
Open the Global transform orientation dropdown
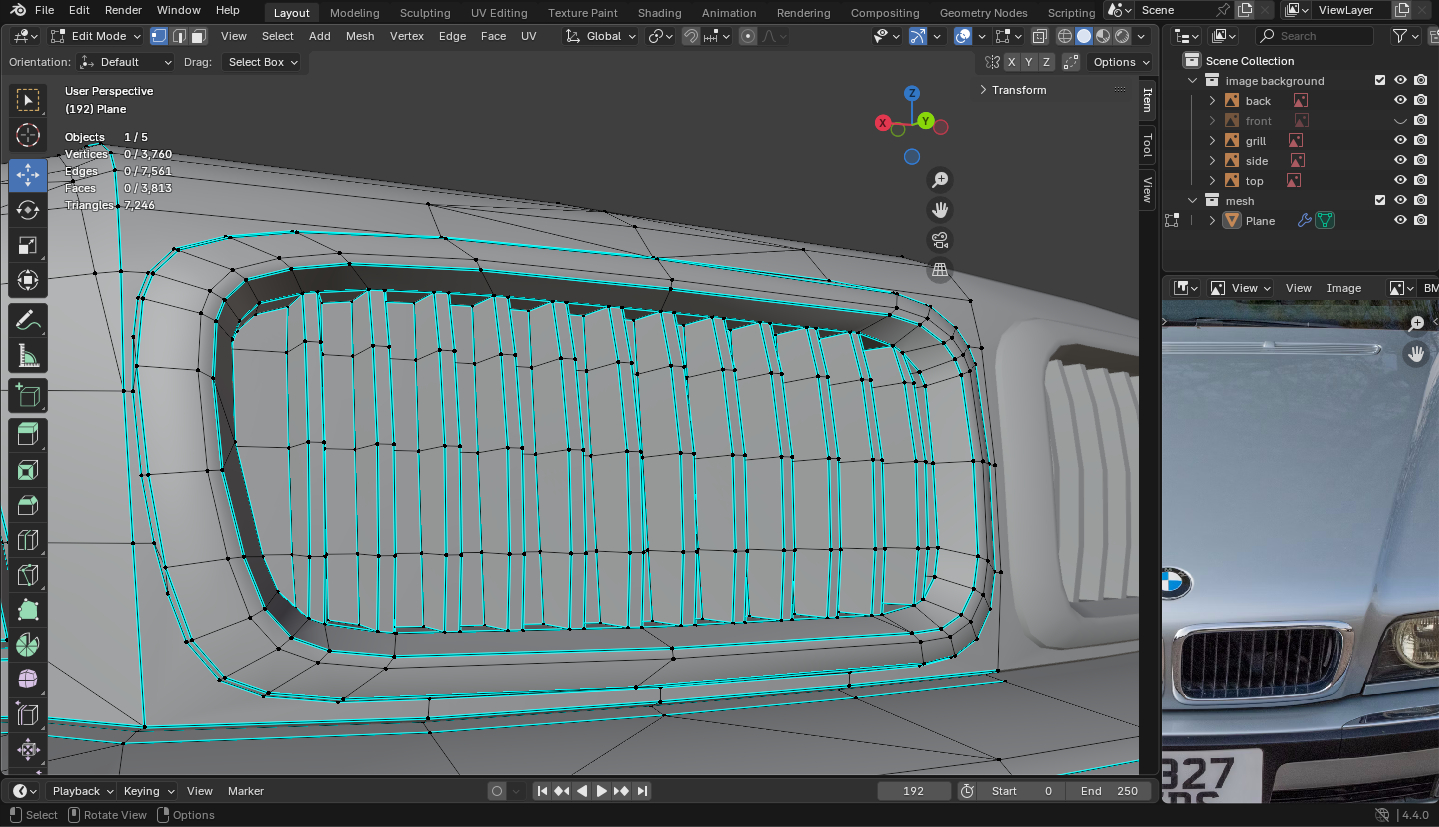601,36
